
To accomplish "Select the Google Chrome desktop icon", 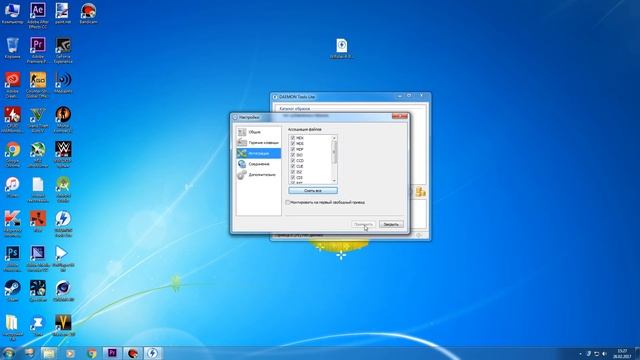I will pos(12,154).
